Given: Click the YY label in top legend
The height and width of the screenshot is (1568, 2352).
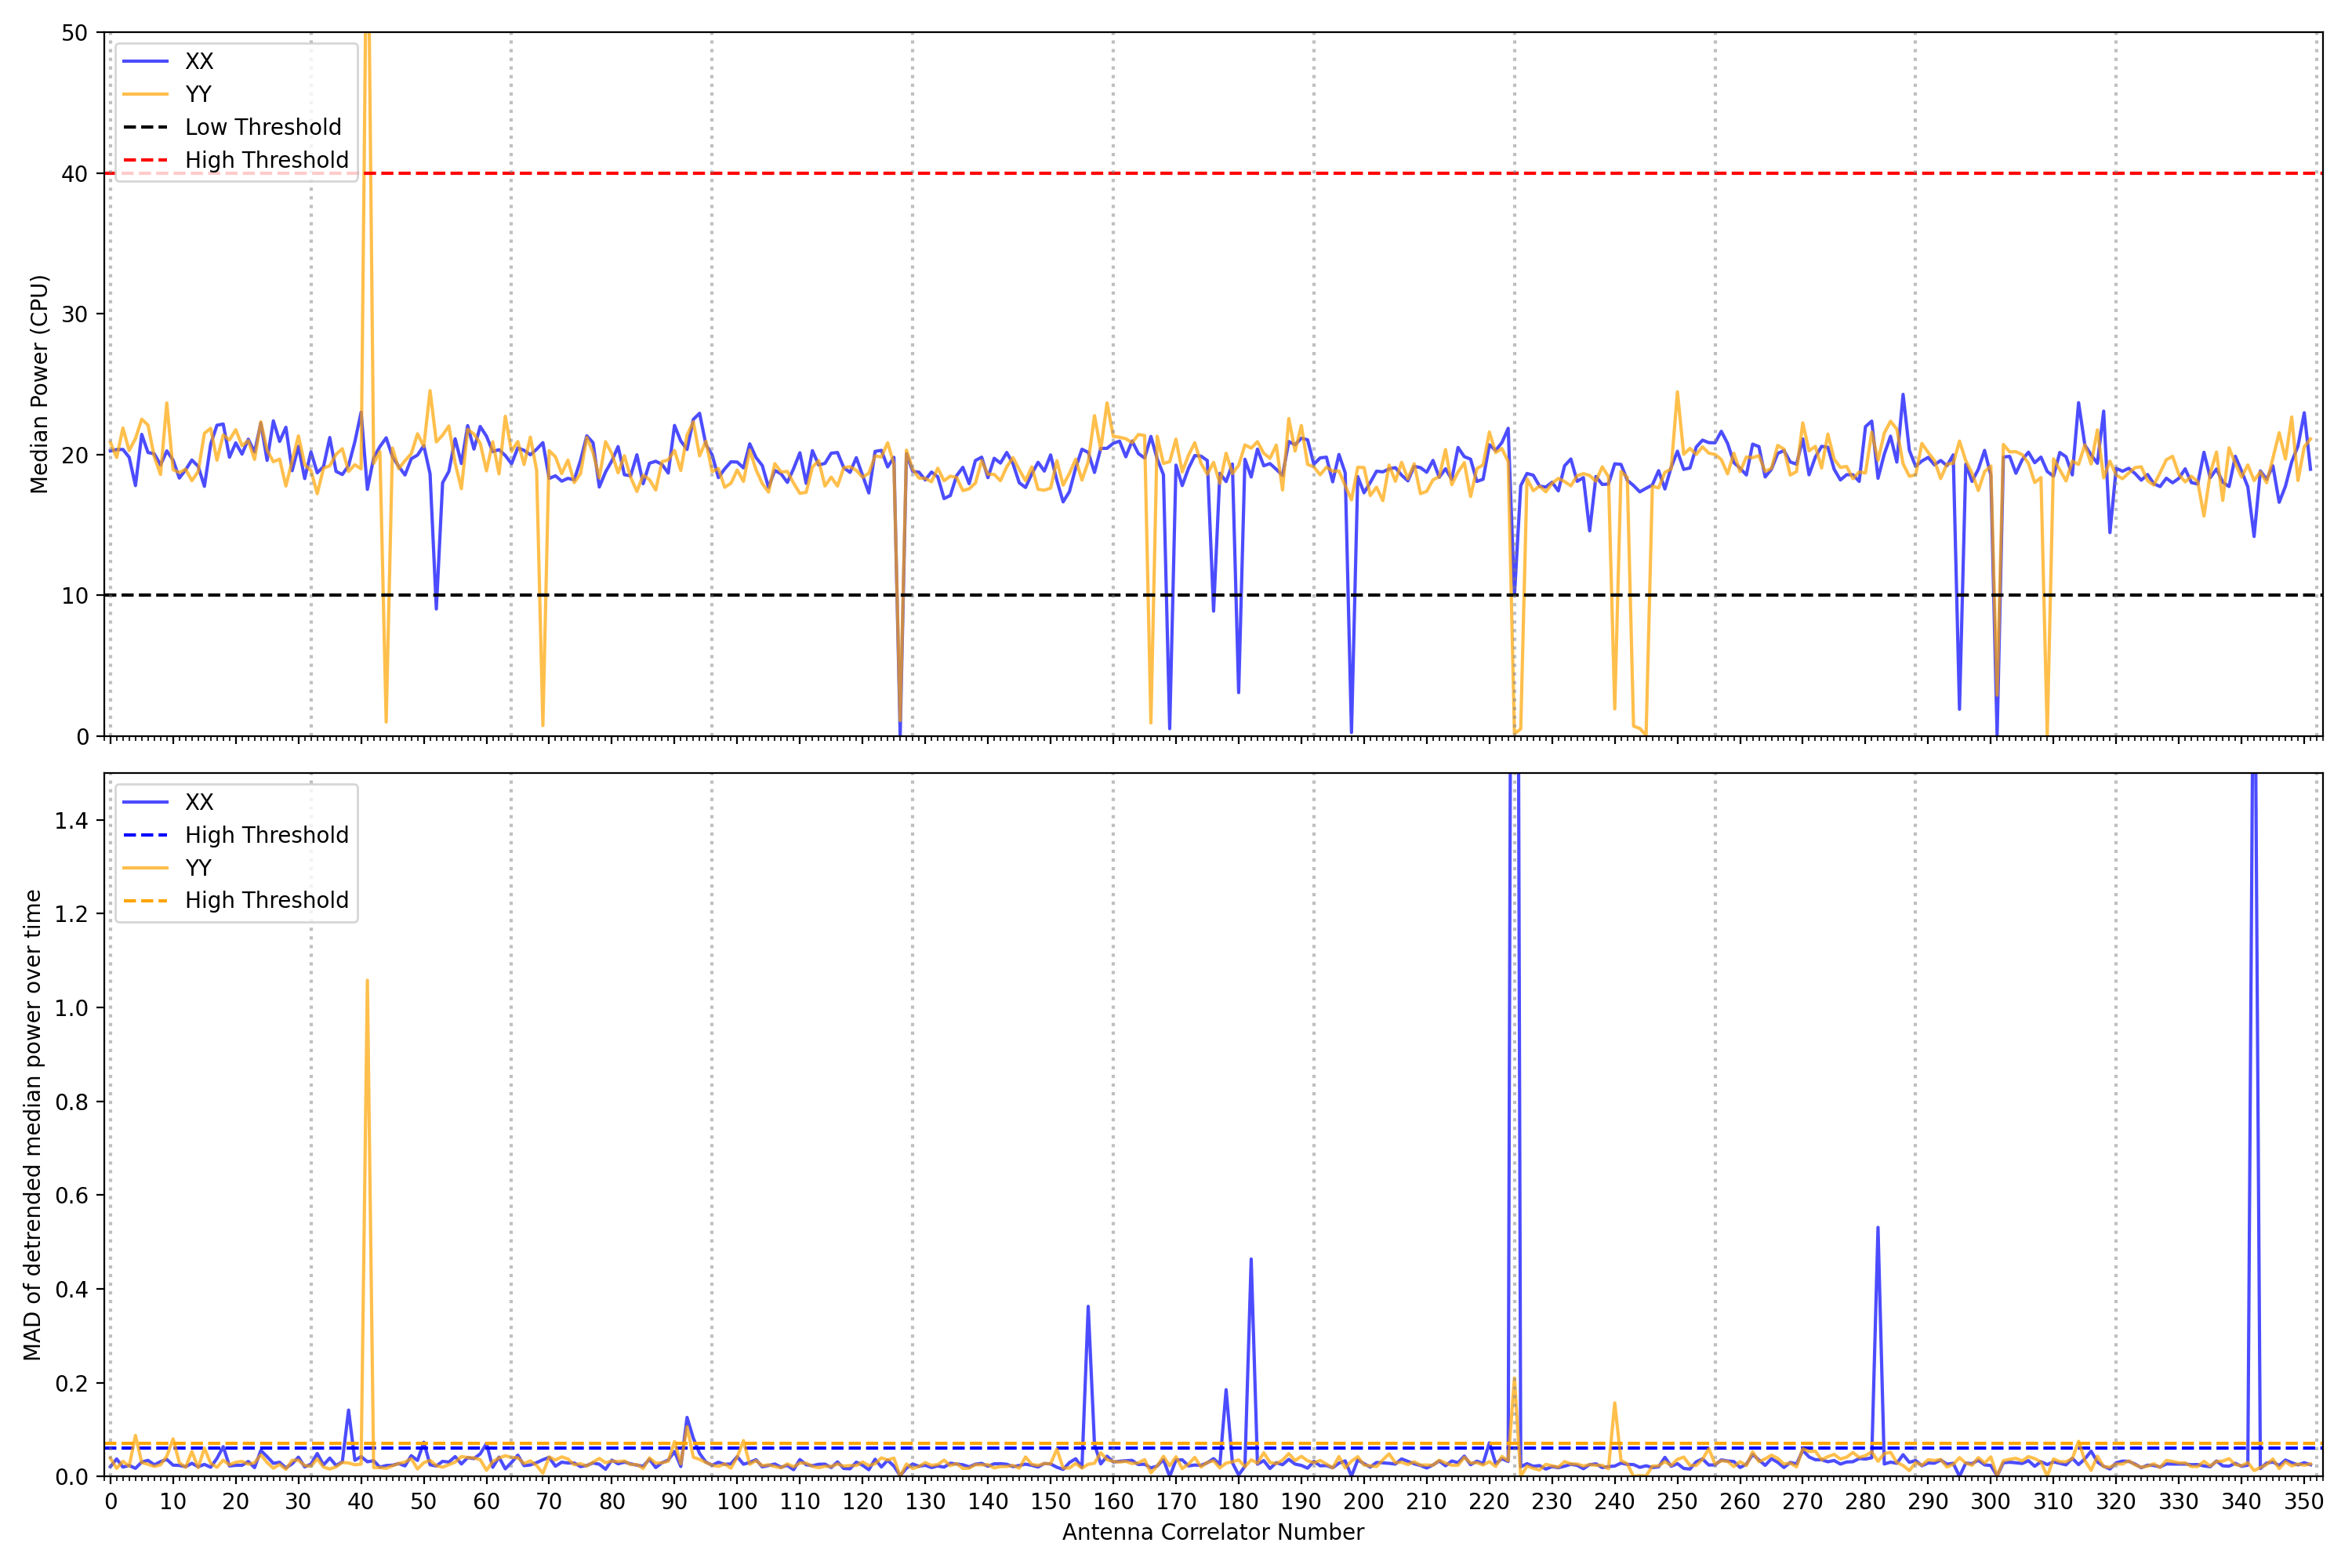Looking at the screenshot, I should tap(198, 95).
